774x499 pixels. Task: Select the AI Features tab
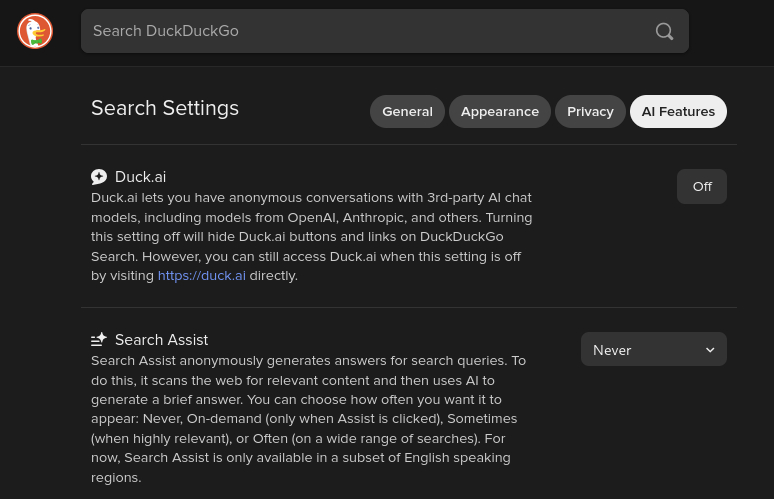point(678,112)
